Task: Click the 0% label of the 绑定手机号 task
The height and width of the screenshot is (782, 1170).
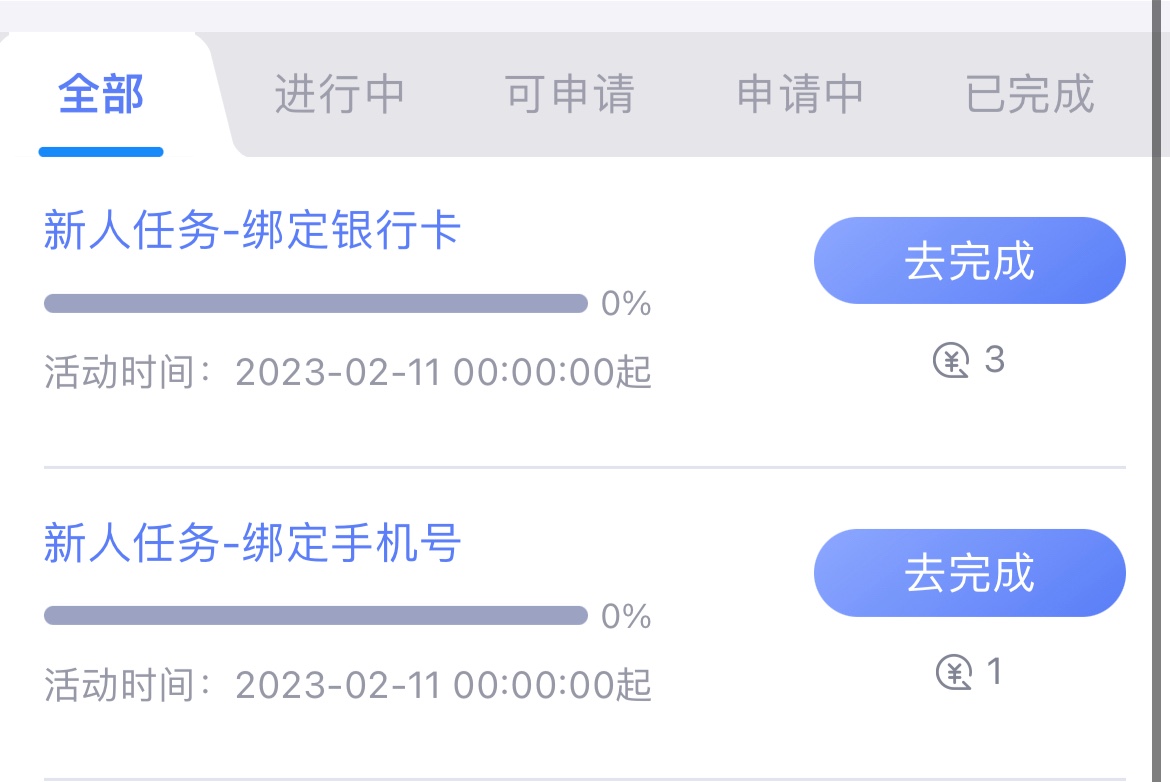Action: 626,616
